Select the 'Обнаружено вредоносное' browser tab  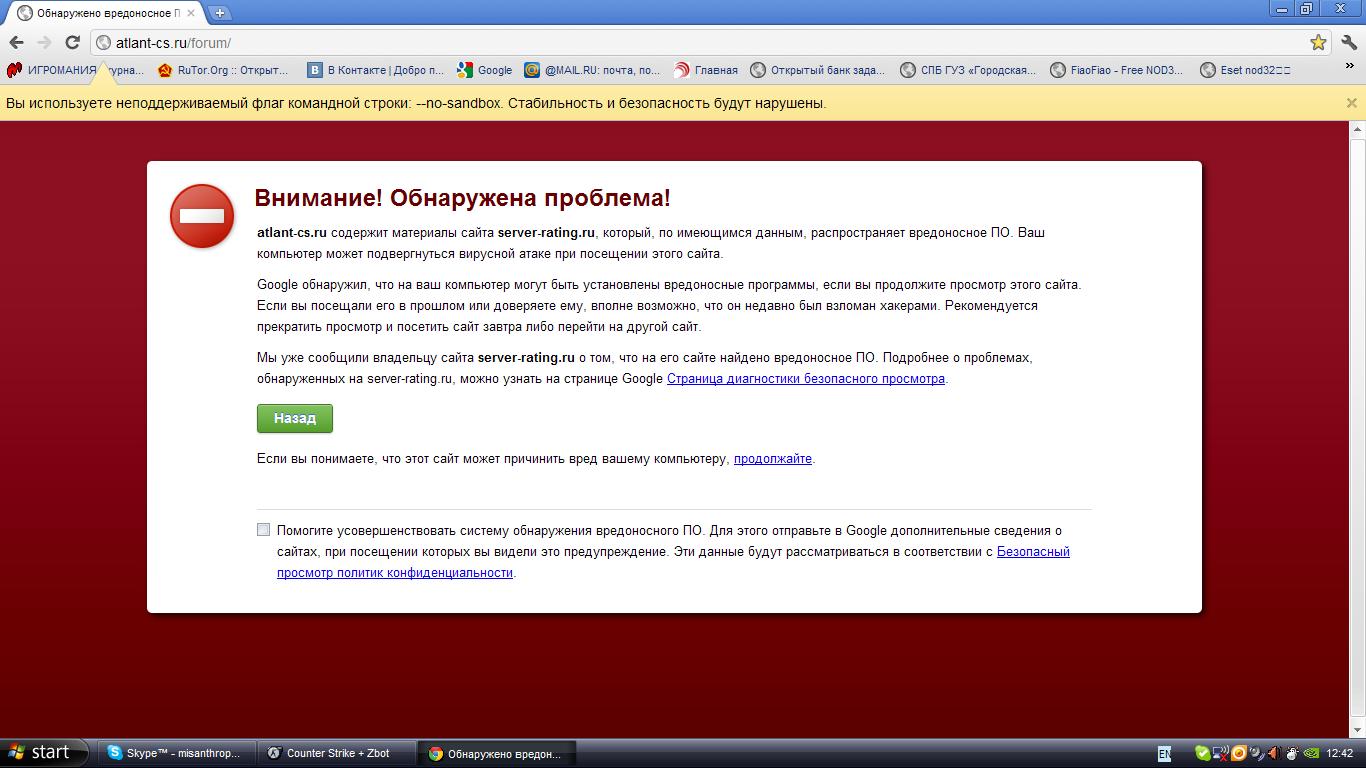coord(104,13)
